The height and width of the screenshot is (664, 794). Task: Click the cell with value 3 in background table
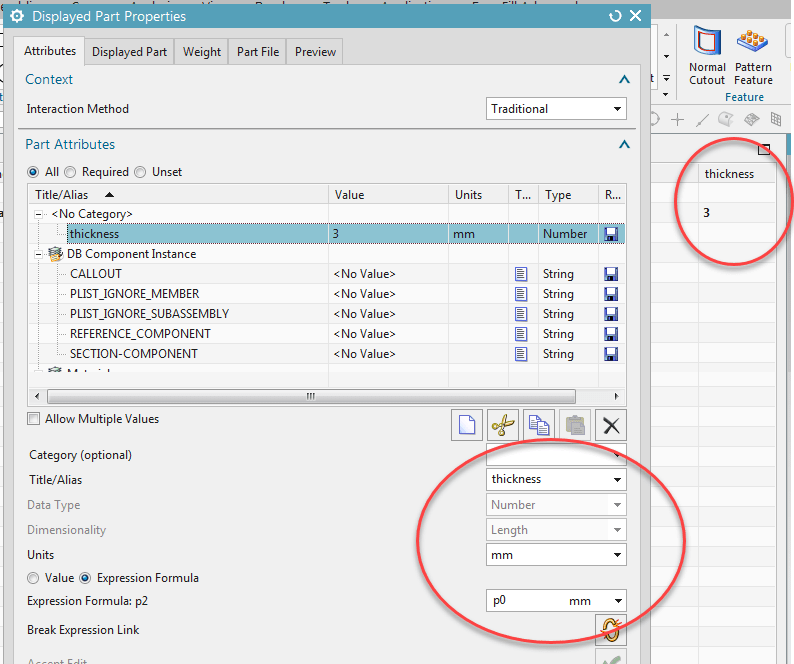pos(737,213)
